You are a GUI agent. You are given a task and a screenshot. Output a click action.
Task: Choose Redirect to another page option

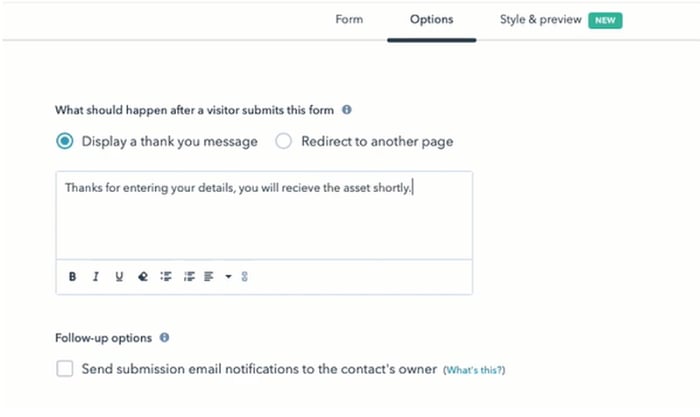click(283, 141)
